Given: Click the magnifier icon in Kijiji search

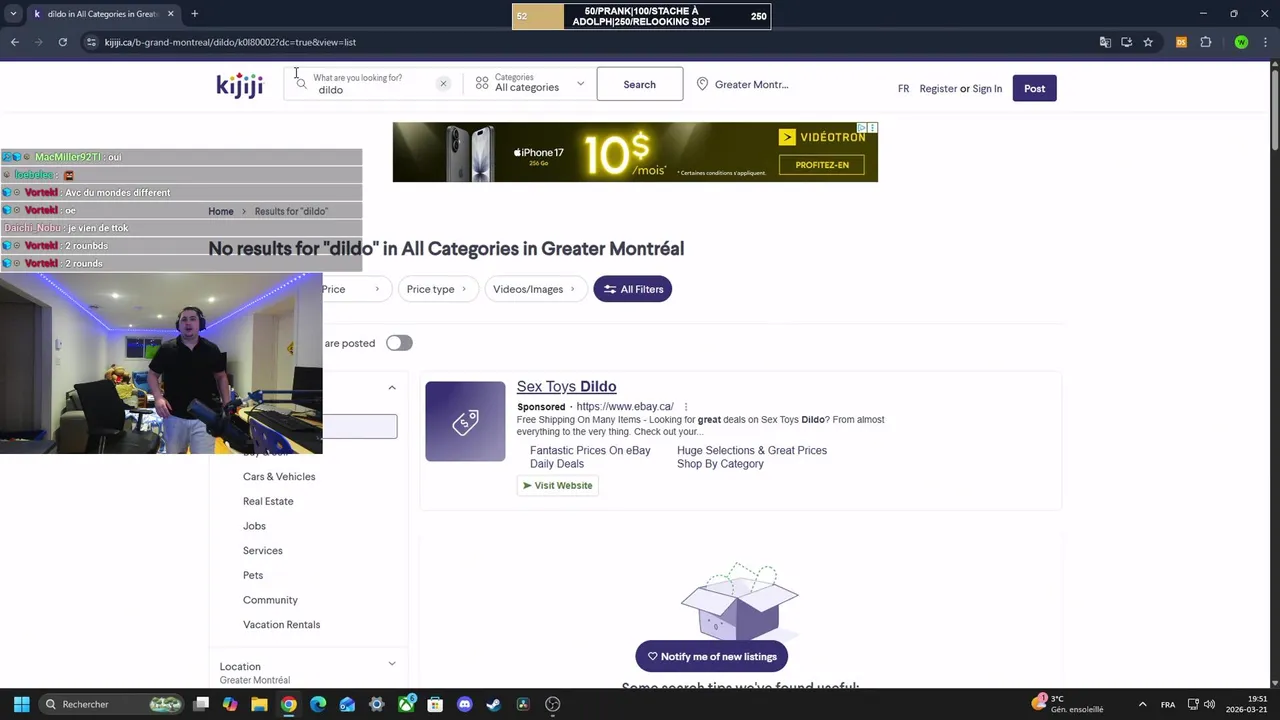Looking at the screenshot, I should click(301, 84).
